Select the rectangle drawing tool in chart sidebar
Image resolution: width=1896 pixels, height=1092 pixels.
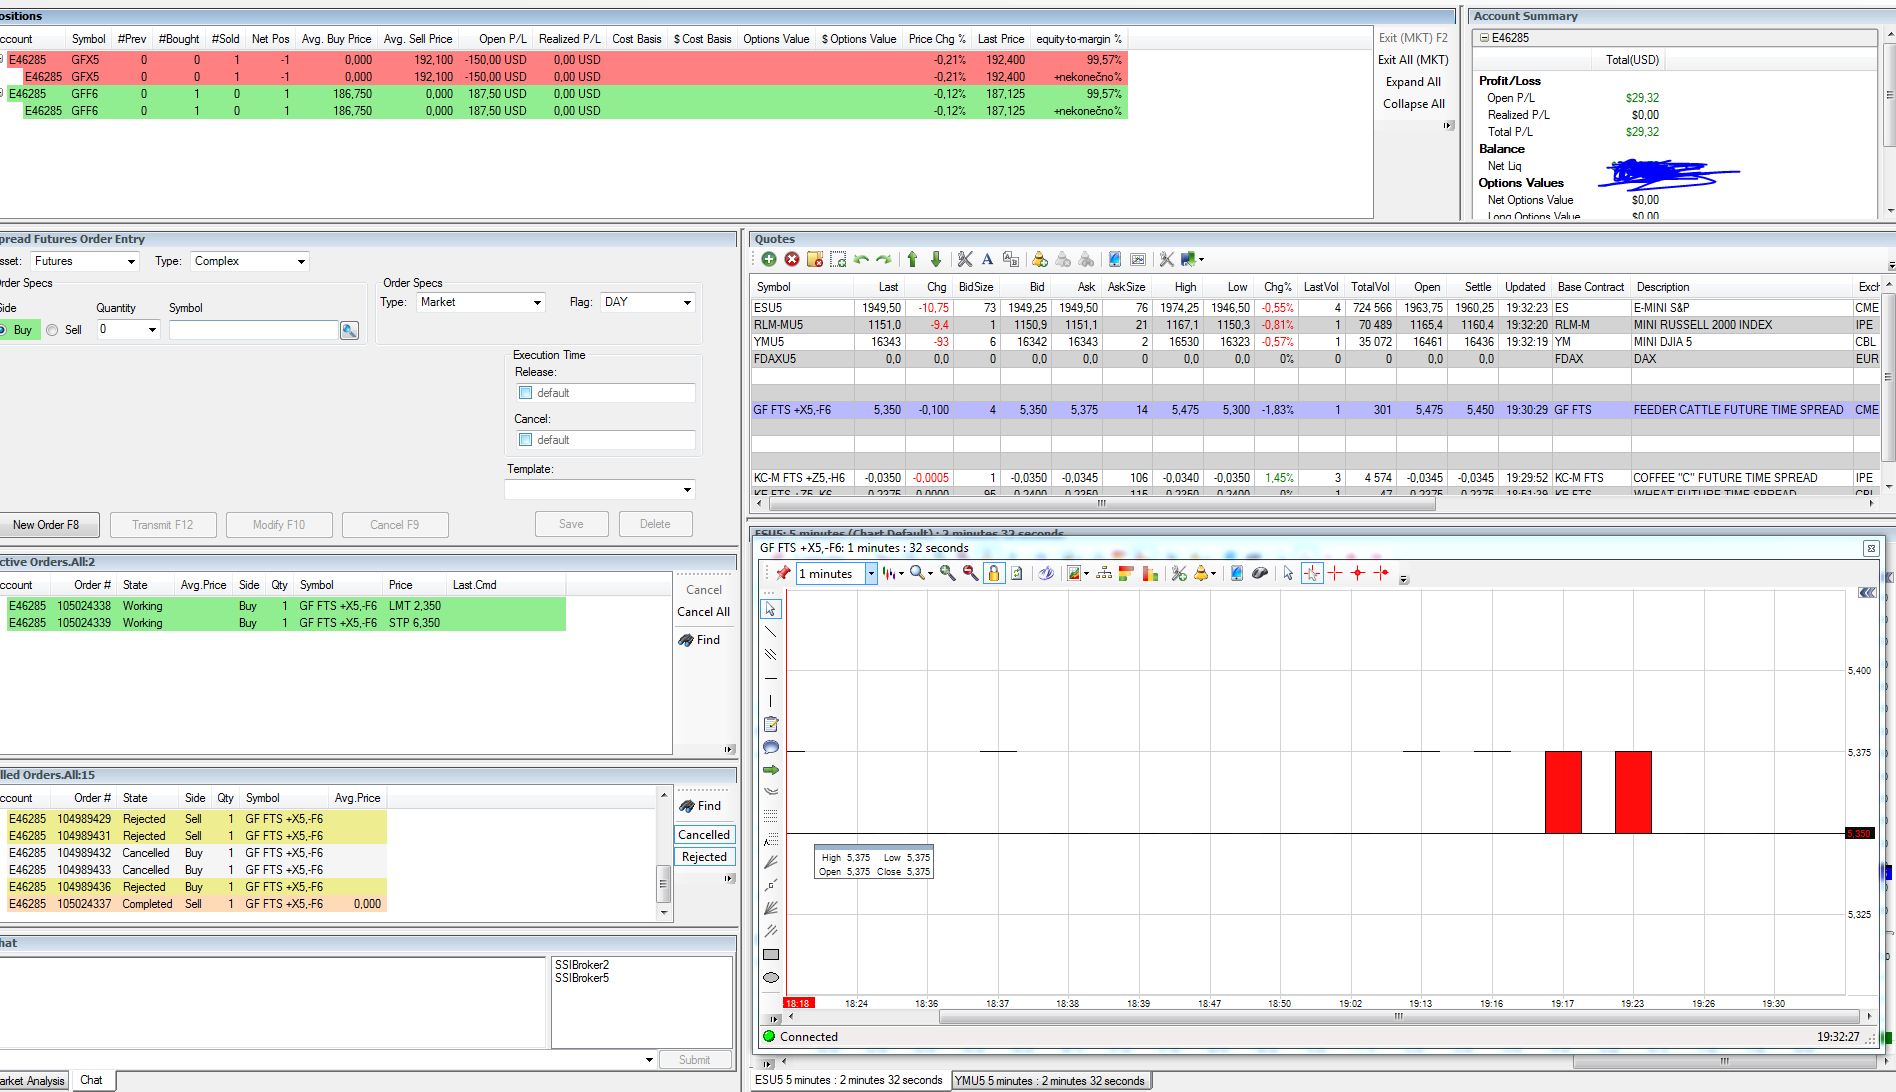pos(771,955)
